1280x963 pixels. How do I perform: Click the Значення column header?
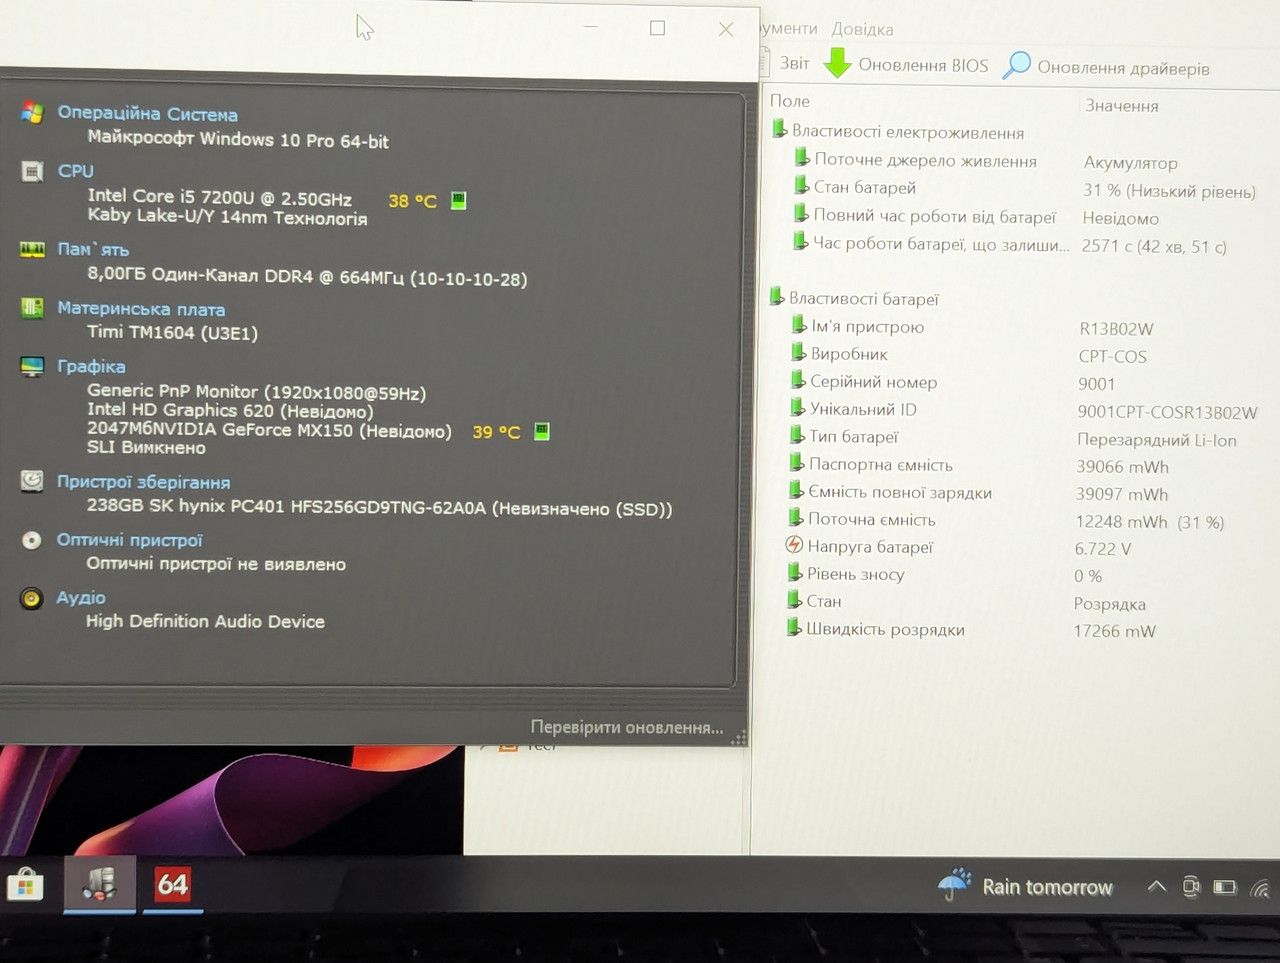pos(1121,105)
